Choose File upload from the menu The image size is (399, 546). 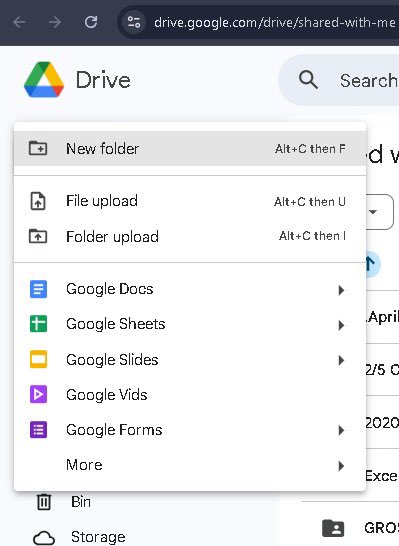click(x=190, y=201)
